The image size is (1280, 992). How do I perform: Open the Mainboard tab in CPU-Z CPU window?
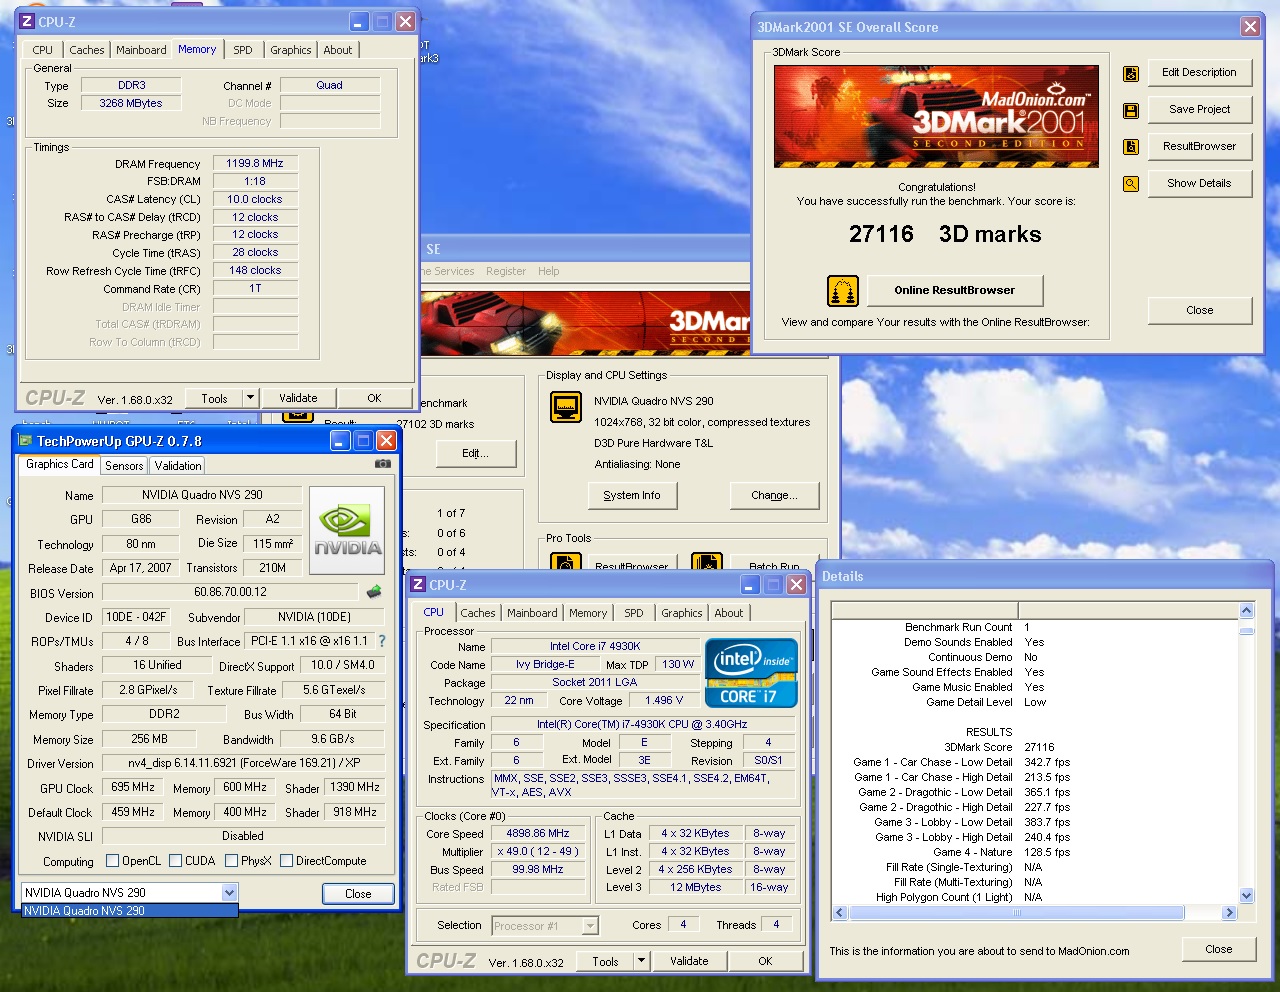pyautogui.click(x=532, y=613)
